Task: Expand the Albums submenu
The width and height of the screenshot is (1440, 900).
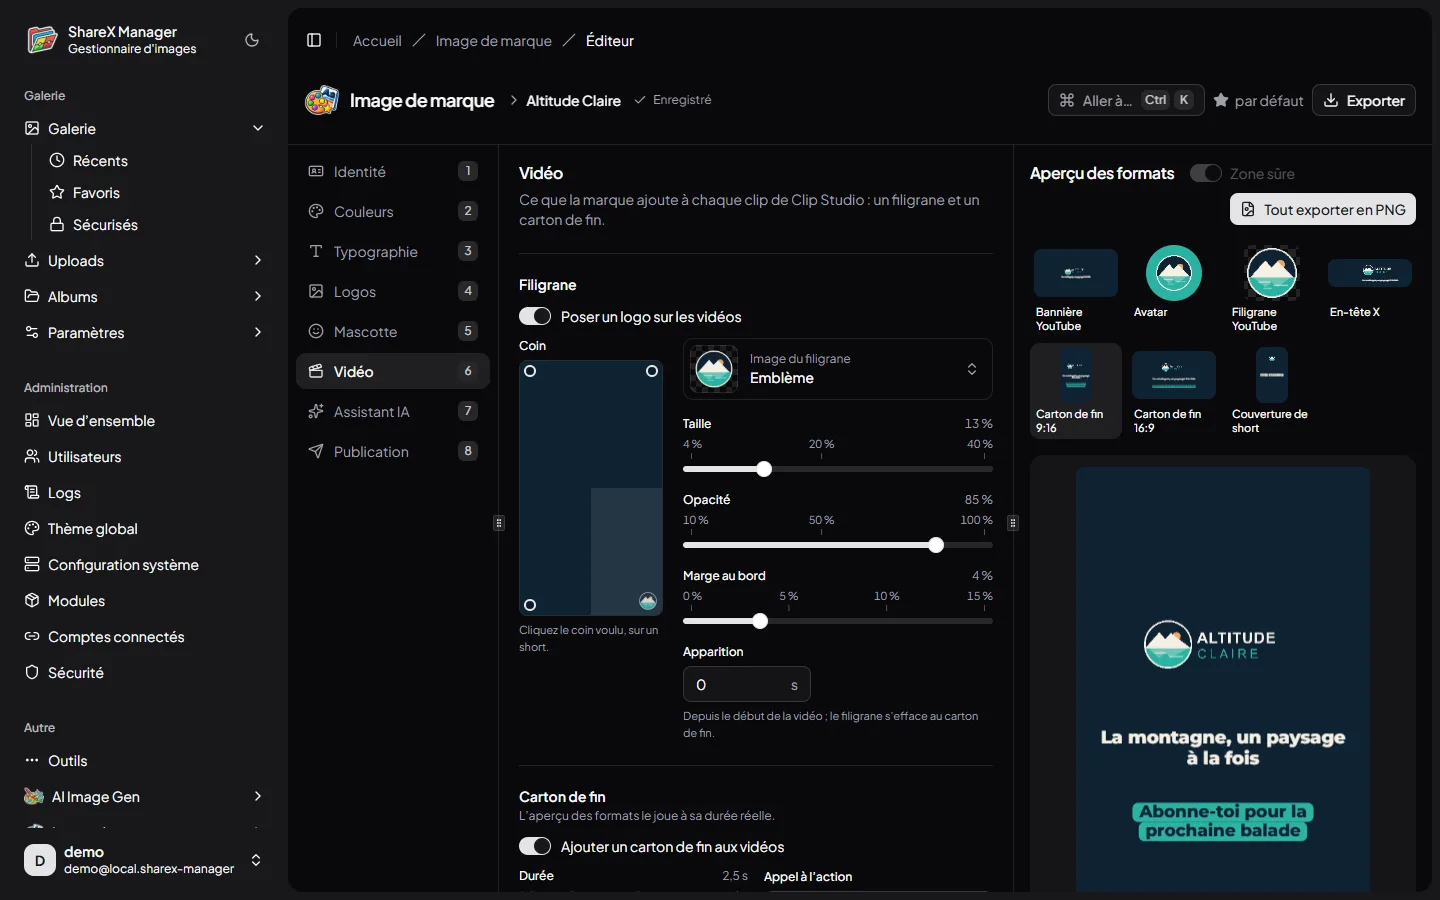Action: [258, 296]
